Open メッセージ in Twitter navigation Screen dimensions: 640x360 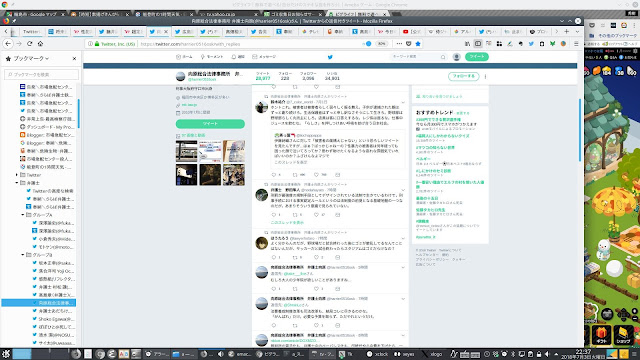(264, 57)
